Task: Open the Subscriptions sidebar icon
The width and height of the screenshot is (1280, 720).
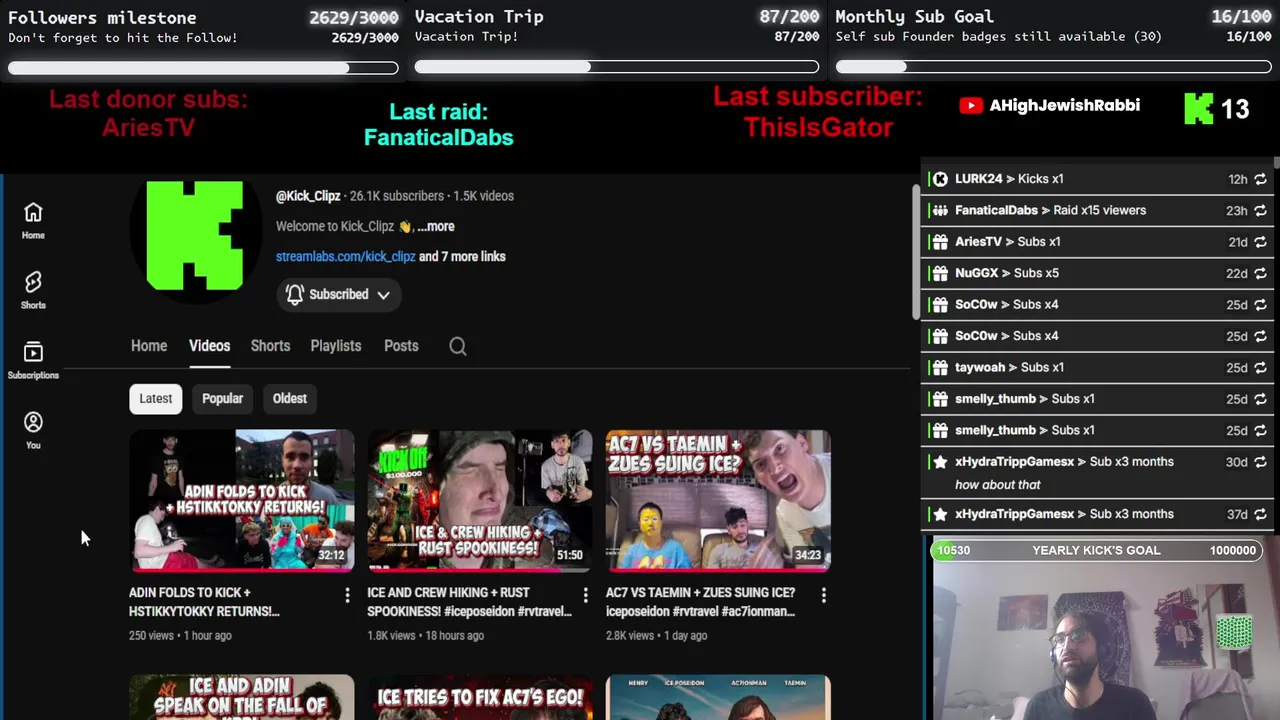Action: pyautogui.click(x=33, y=360)
